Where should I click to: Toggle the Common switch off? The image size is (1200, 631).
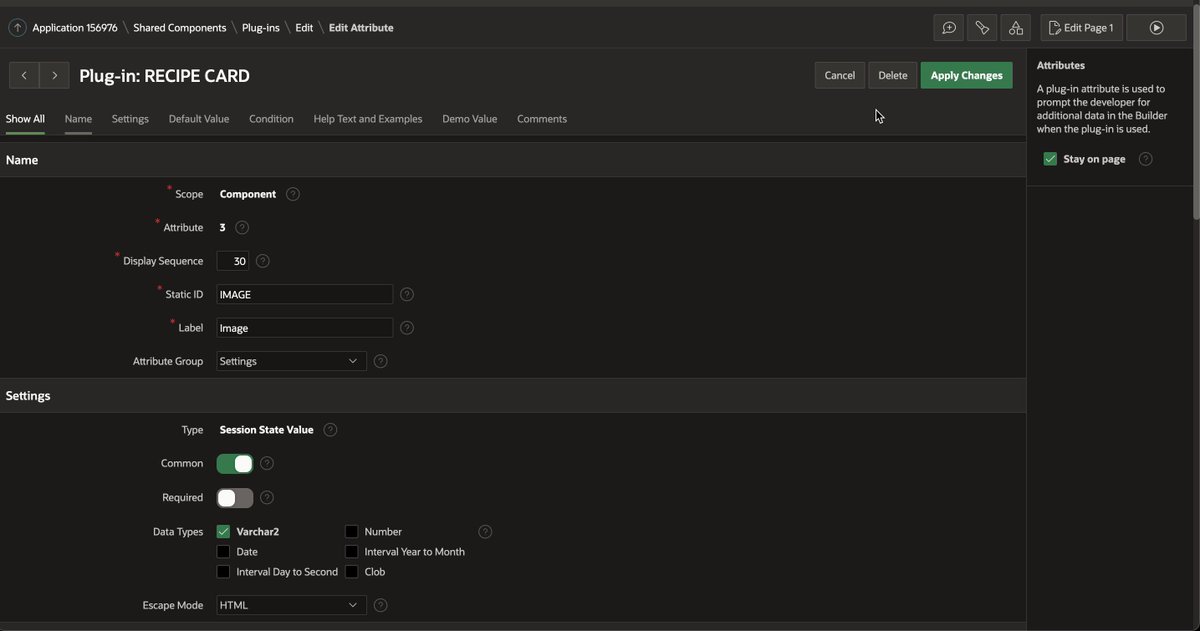pyautogui.click(x=235, y=464)
